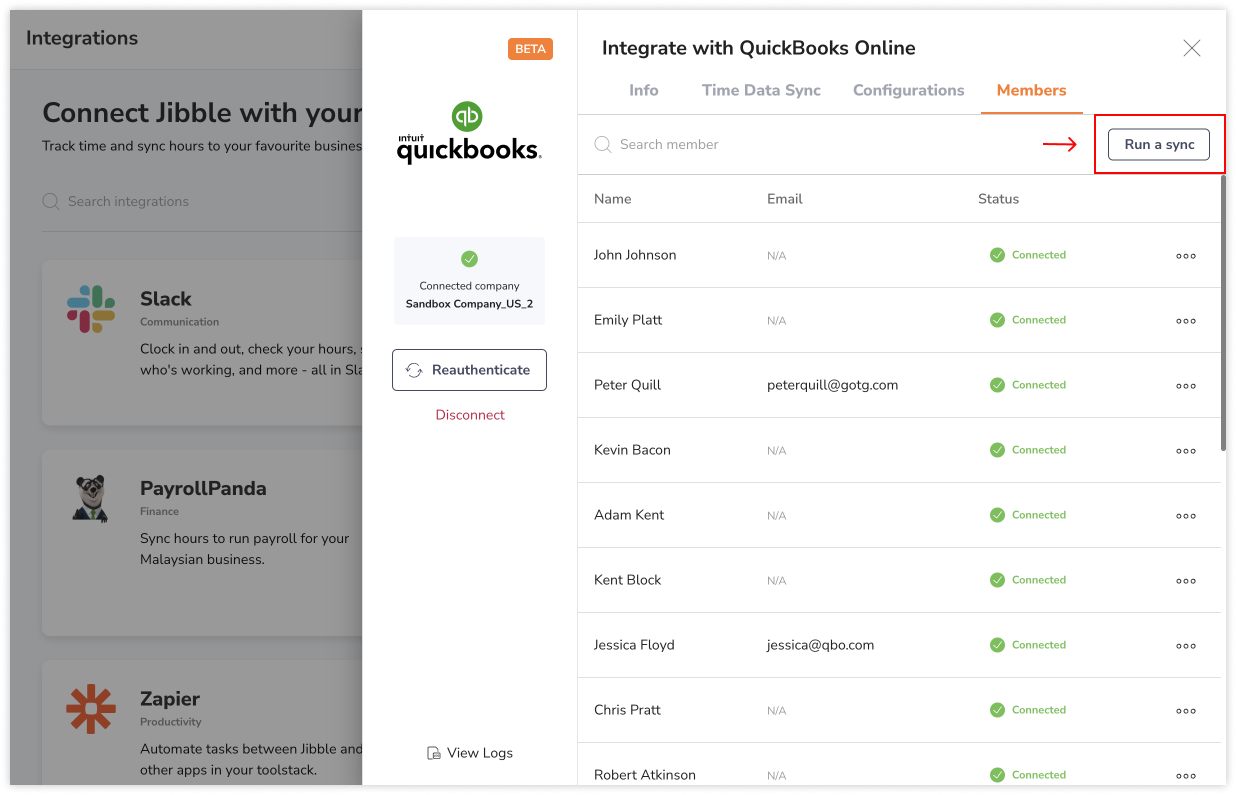Click the Disconnect link
The image size is (1236, 795).
point(470,415)
